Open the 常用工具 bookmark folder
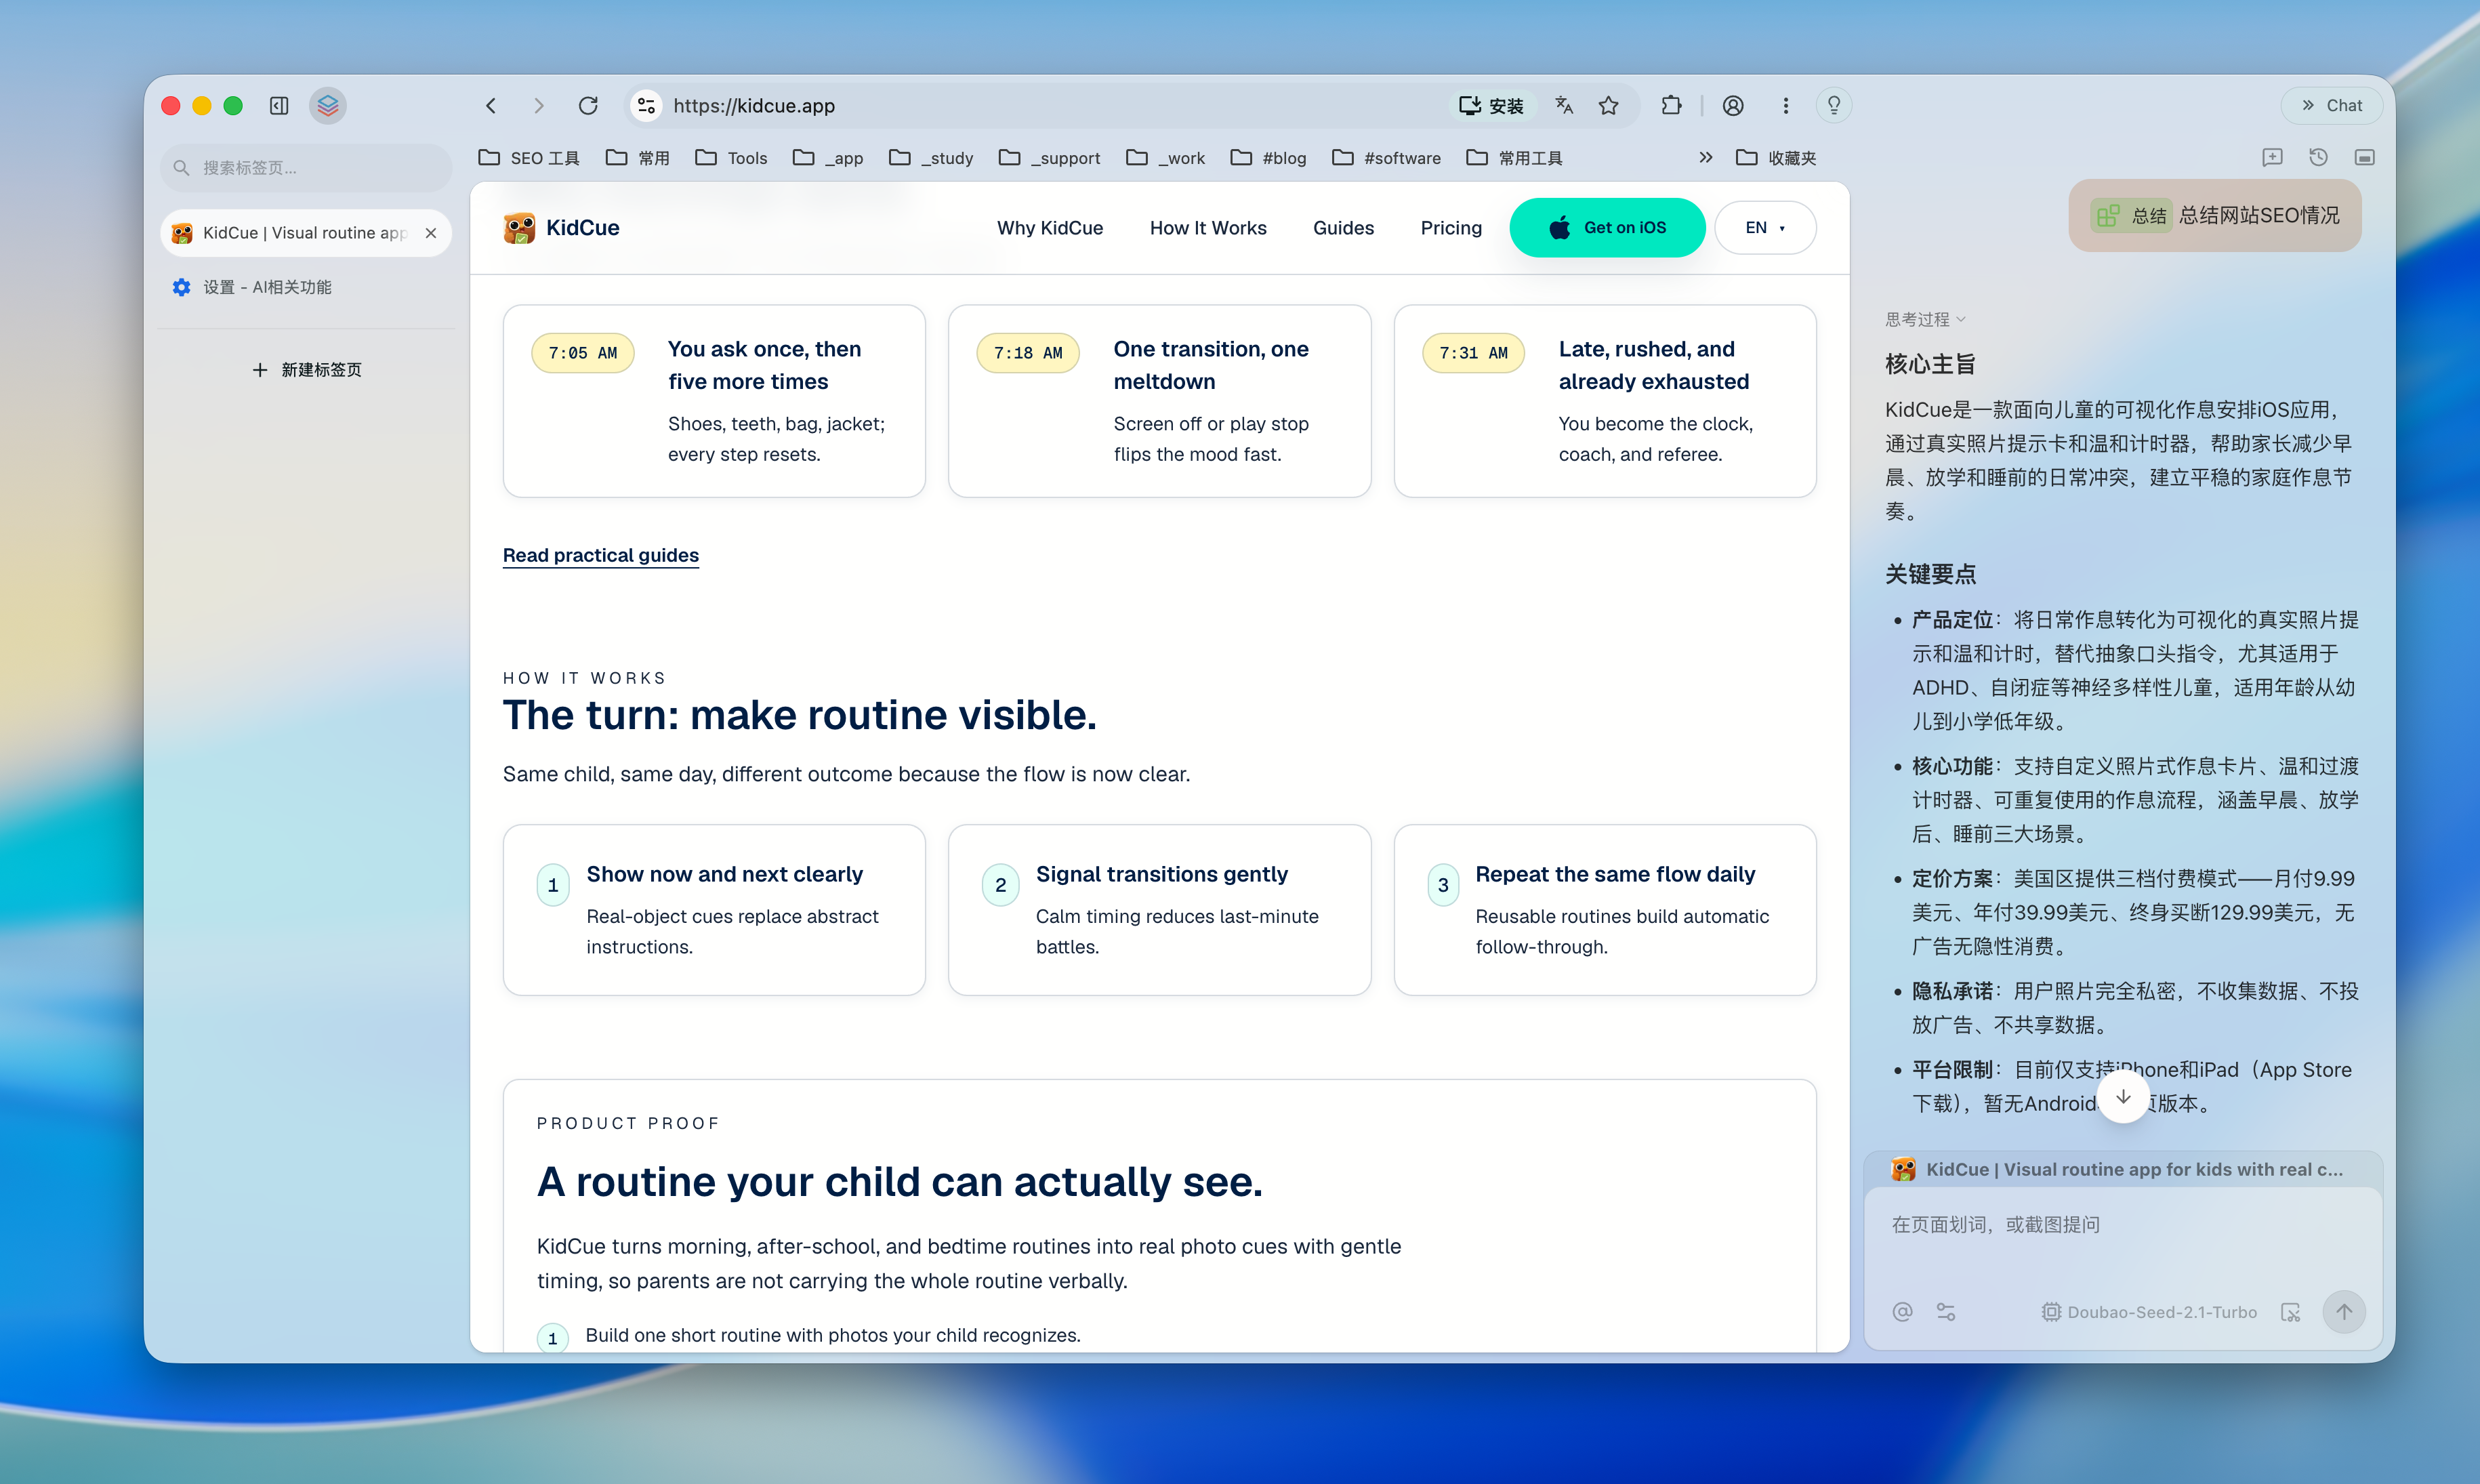Screen dimensions: 2480x1484 point(1514,158)
